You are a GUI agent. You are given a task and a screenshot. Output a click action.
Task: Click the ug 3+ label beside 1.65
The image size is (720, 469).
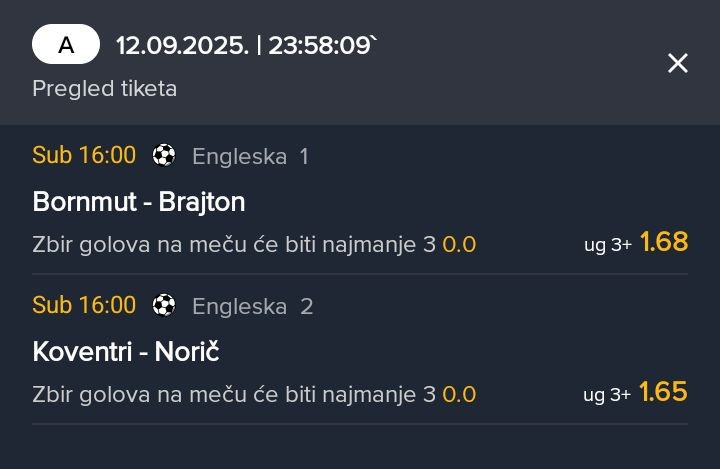tap(607, 395)
